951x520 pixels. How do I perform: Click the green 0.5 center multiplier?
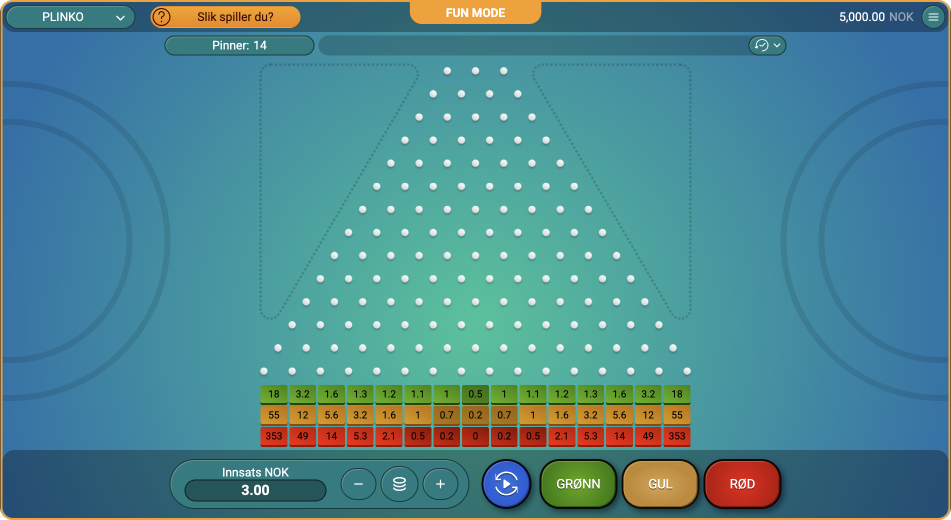476,394
